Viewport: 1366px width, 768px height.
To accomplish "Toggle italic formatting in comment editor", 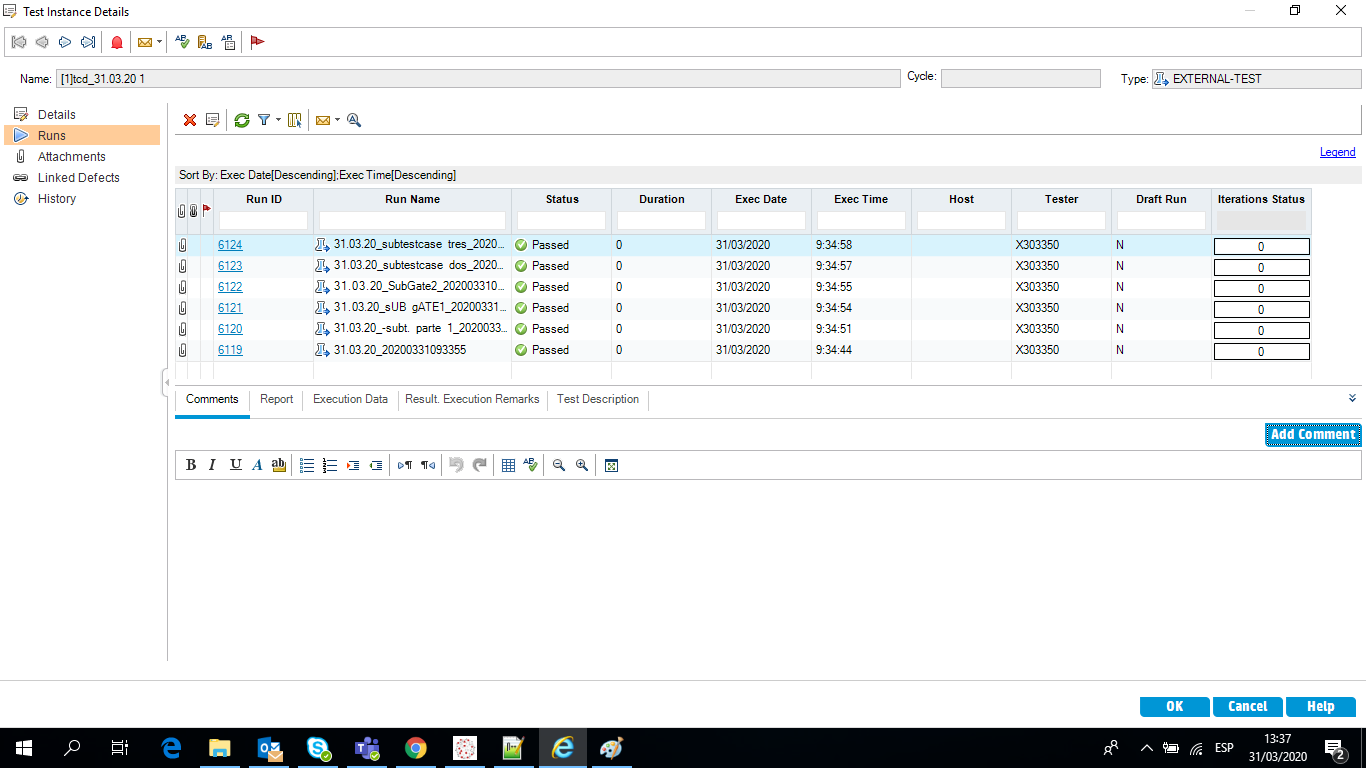I will [x=212, y=465].
